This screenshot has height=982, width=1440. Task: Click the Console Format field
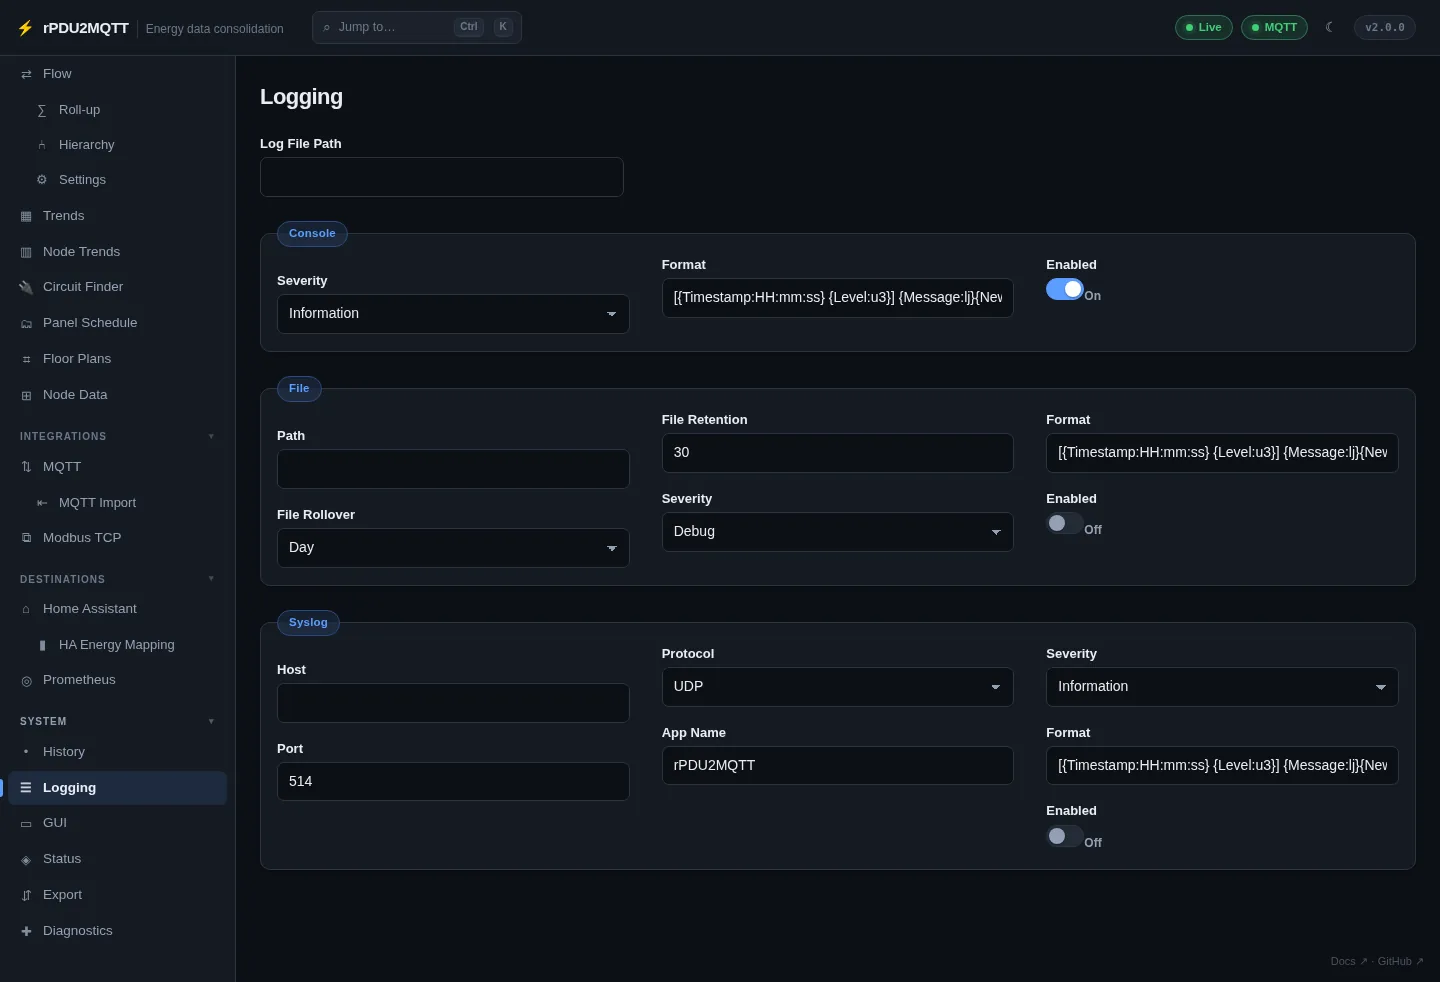(x=837, y=298)
